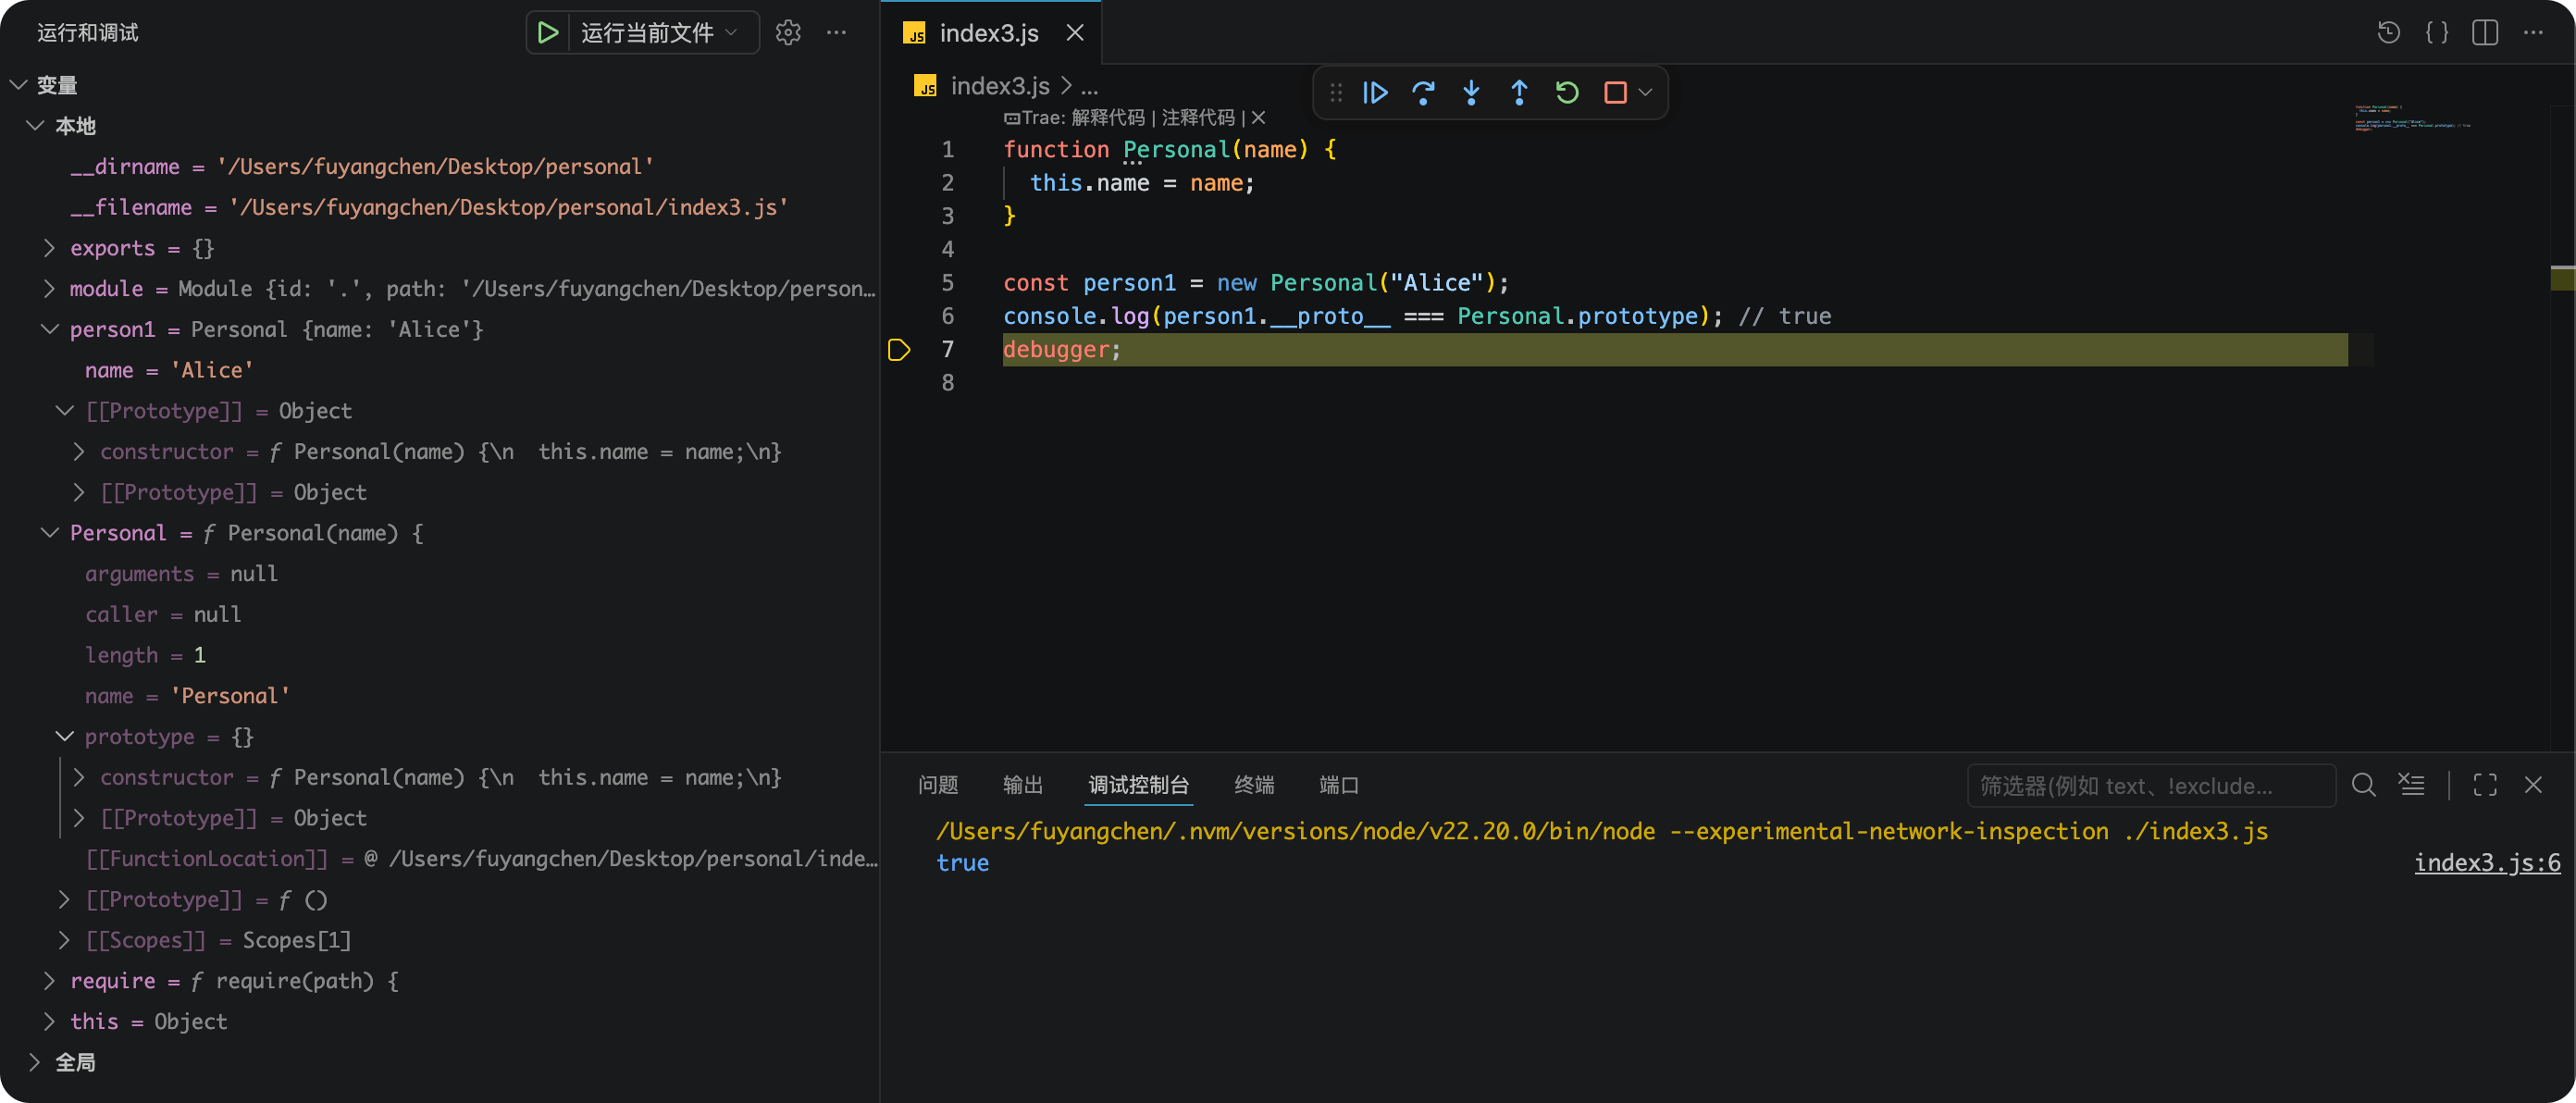The width and height of the screenshot is (2576, 1103).
Task: Switch to the 端口 panel tab
Action: (x=1339, y=786)
